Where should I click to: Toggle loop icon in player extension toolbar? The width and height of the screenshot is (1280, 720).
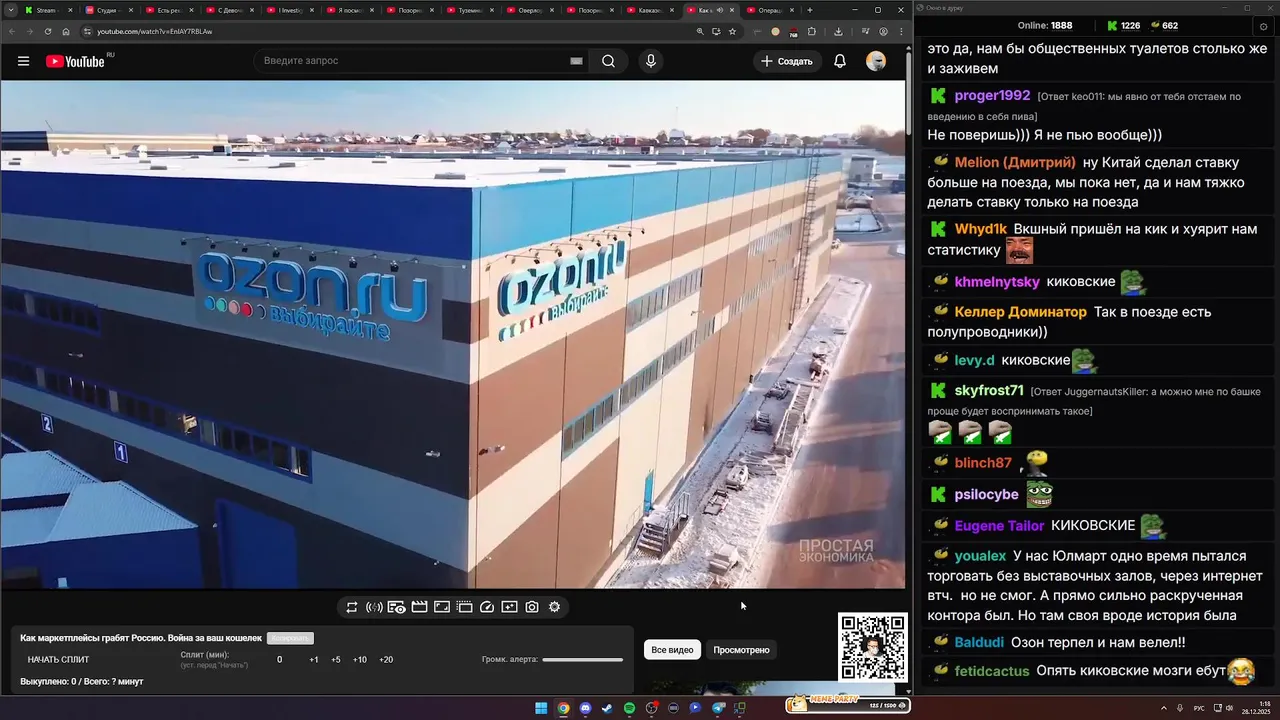[x=352, y=607]
